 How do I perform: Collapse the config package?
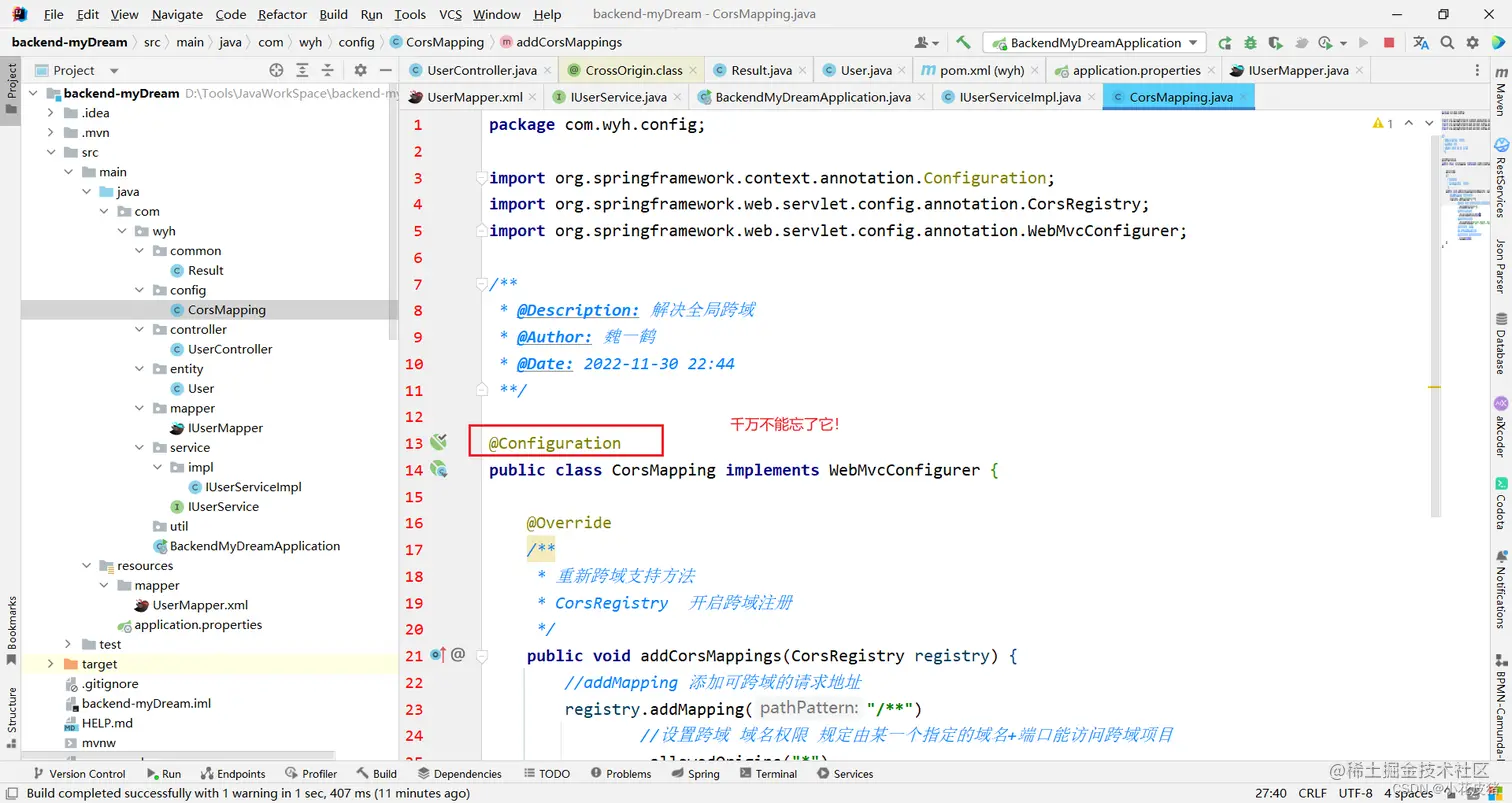(x=140, y=290)
